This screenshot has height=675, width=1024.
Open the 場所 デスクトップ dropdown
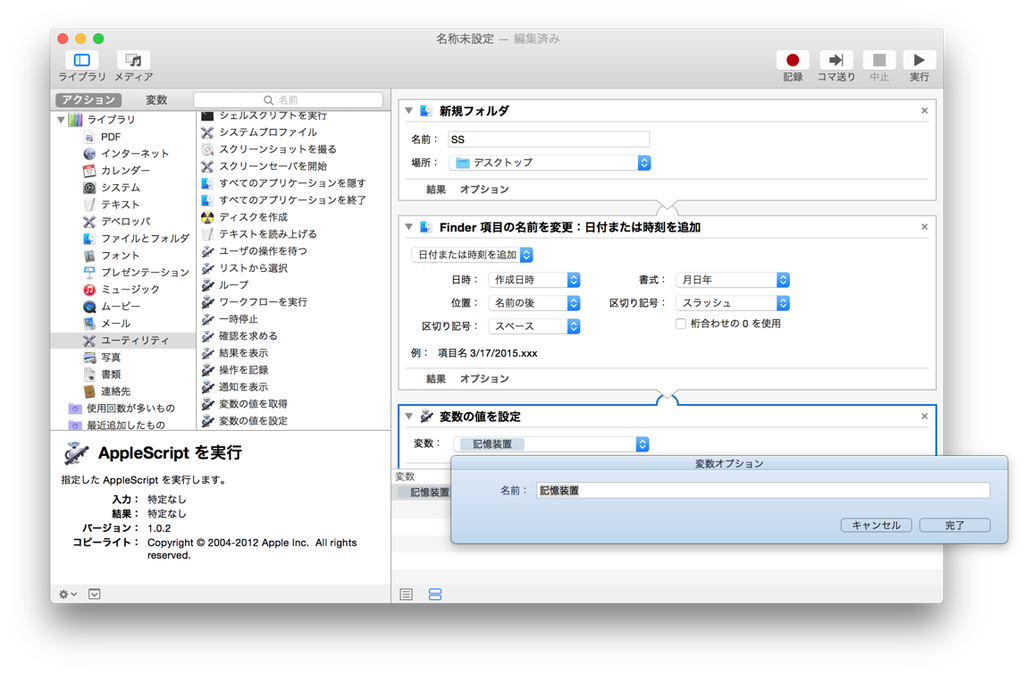(550, 163)
